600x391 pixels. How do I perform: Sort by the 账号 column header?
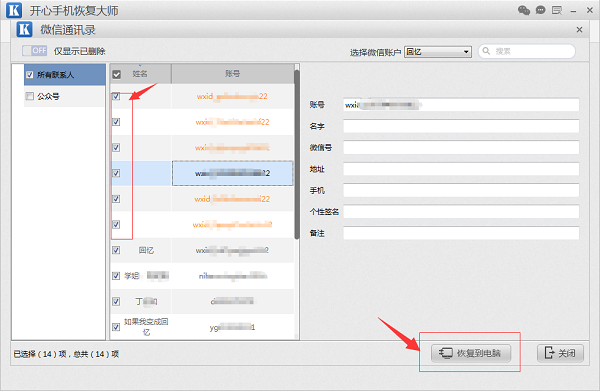coord(232,73)
